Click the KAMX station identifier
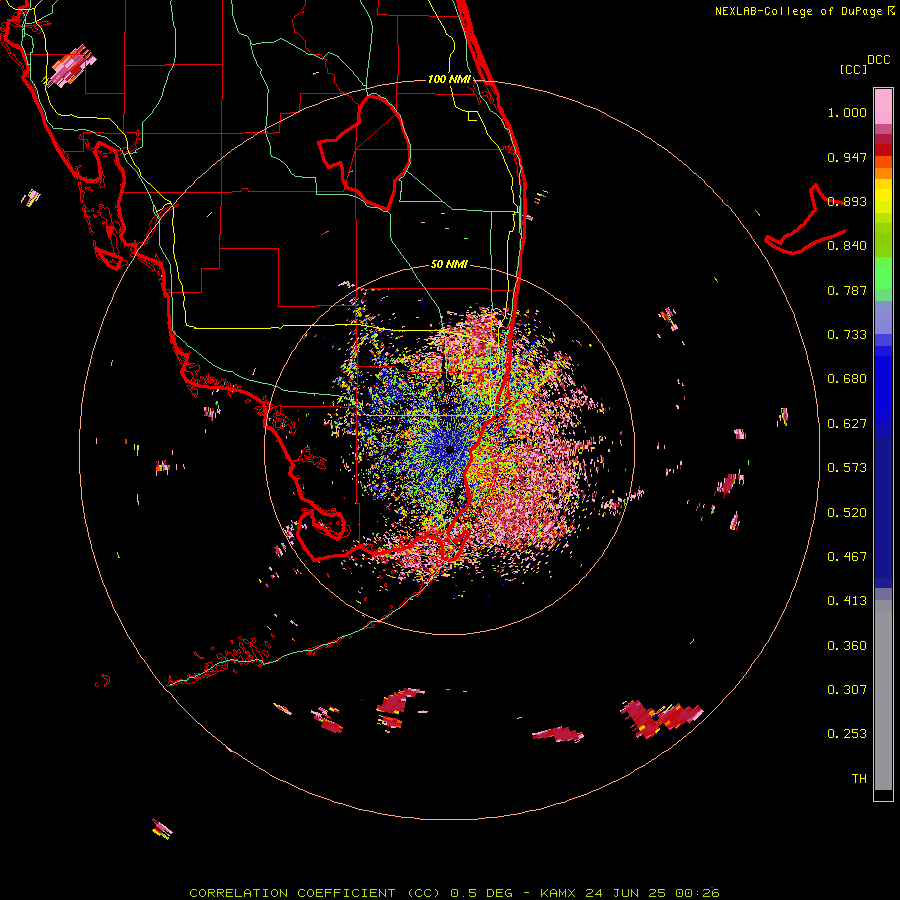900x900 pixels. click(x=559, y=893)
